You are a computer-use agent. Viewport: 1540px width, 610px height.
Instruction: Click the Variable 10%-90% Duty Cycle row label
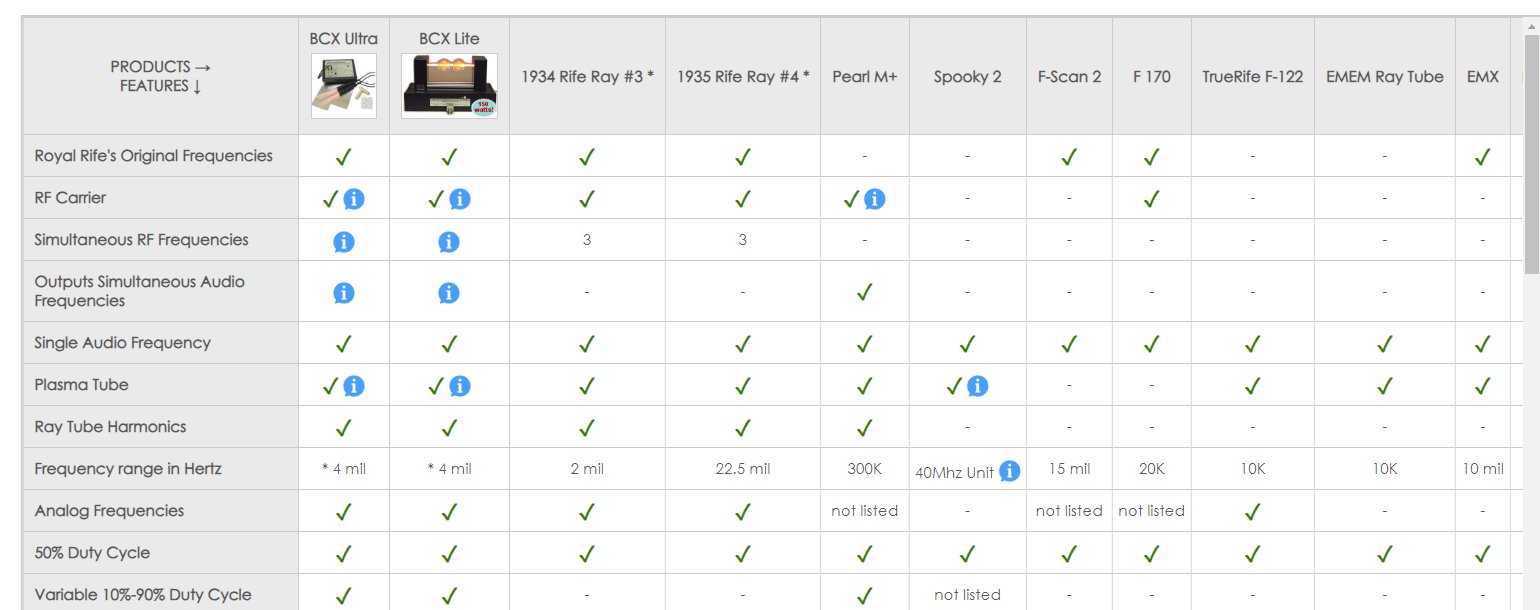pos(143,595)
